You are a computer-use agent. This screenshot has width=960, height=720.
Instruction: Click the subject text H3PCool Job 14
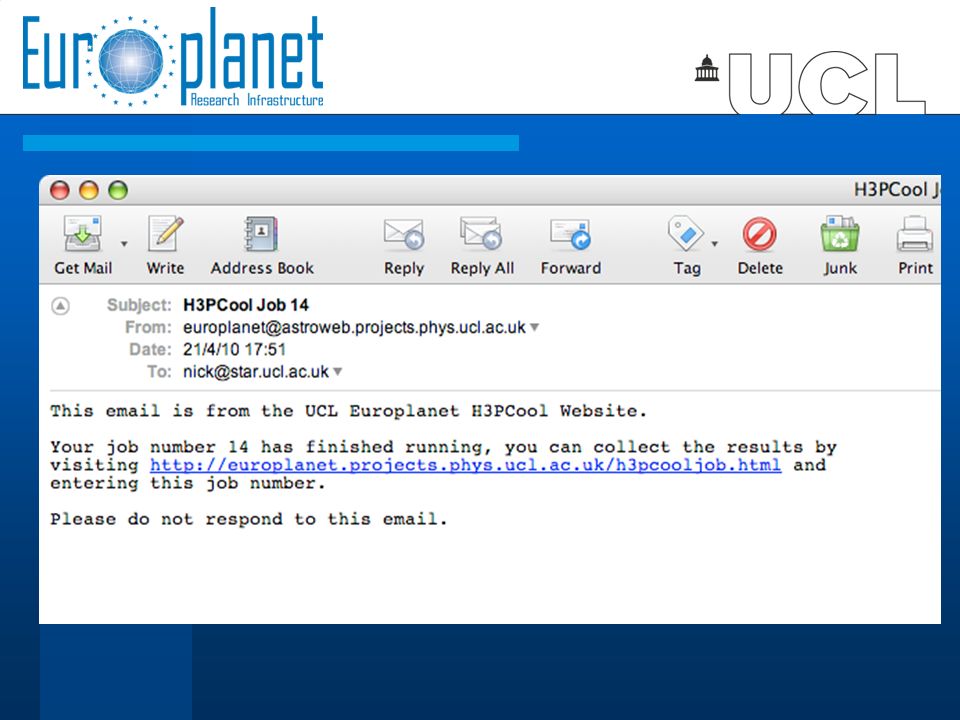point(246,305)
